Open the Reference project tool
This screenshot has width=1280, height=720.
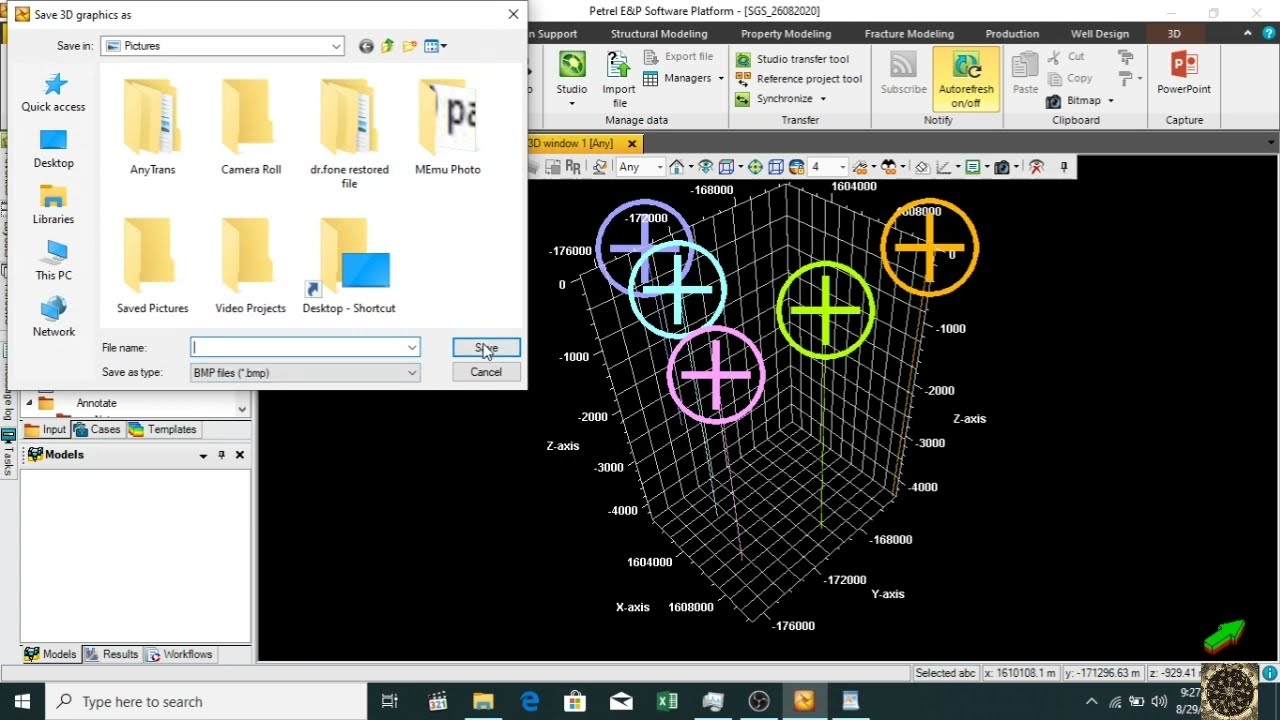pyautogui.click(x=799, y=79)
